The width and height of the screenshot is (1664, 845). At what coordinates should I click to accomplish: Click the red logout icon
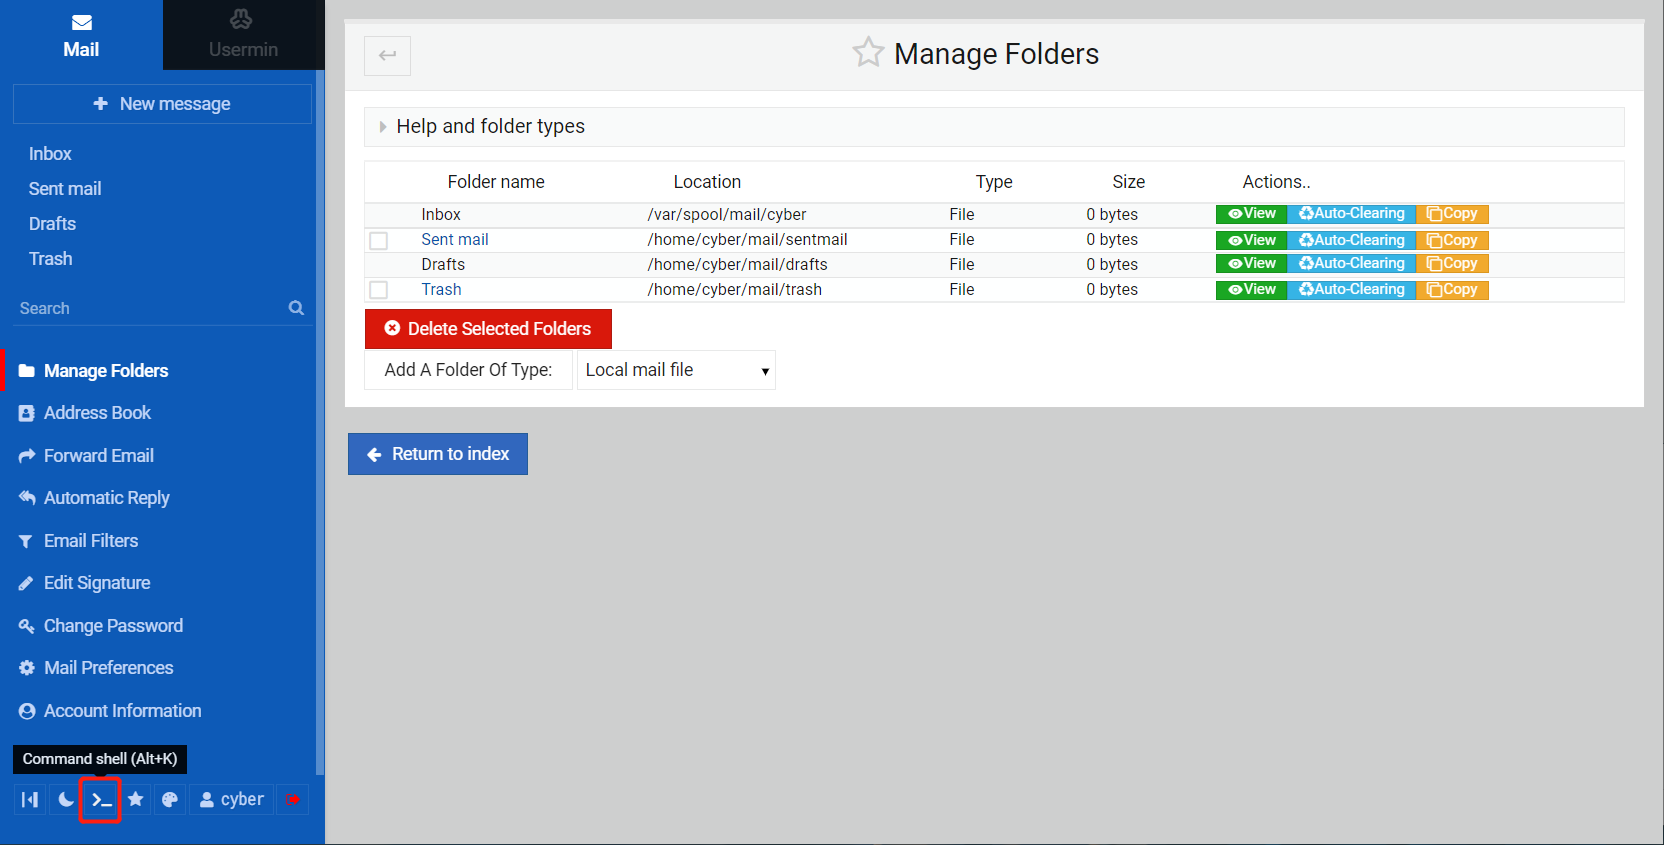tap(292, 799)
